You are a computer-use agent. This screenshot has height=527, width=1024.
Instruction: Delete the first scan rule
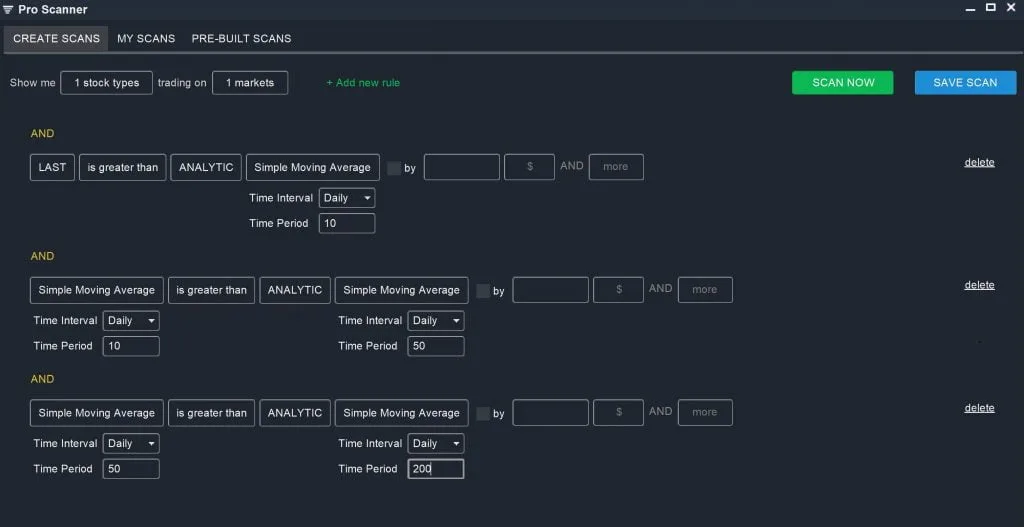pos(979,163)
